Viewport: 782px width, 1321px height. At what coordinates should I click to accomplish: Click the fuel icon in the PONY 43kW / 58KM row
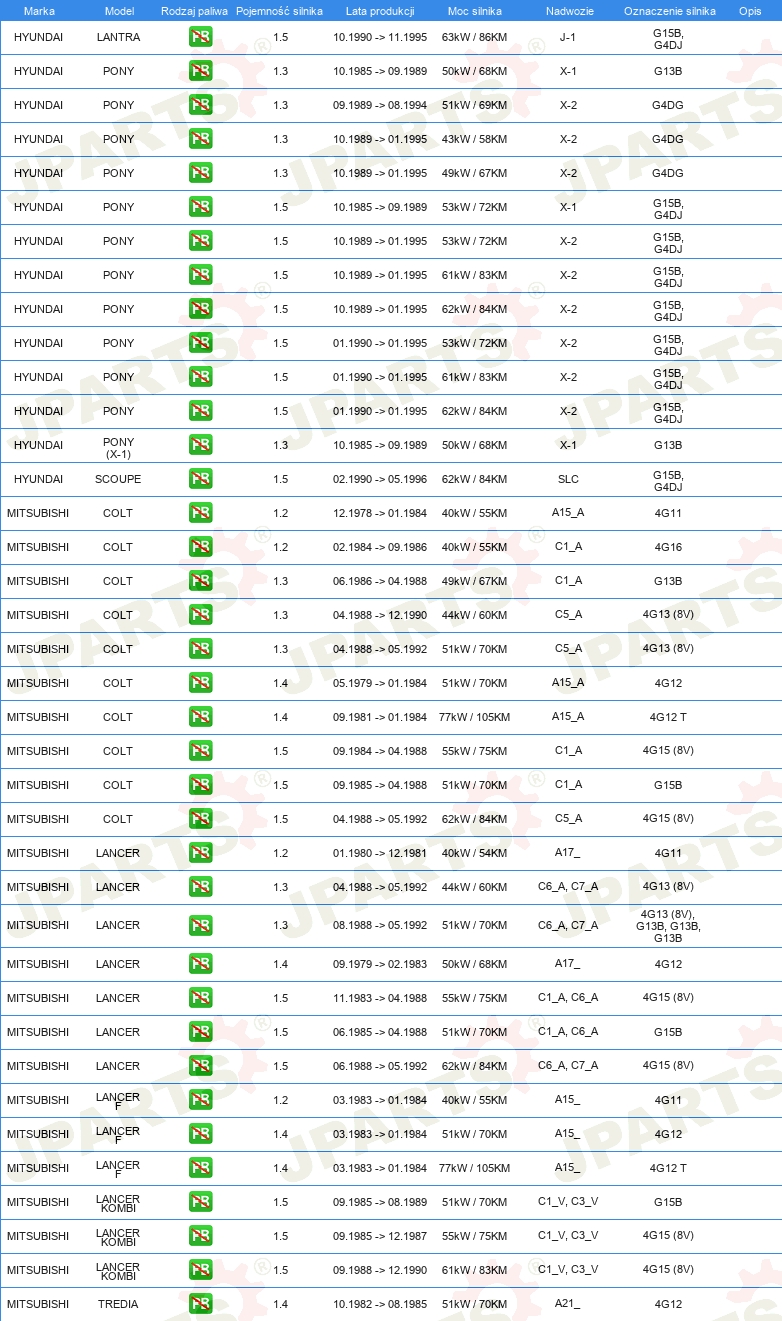201,139
